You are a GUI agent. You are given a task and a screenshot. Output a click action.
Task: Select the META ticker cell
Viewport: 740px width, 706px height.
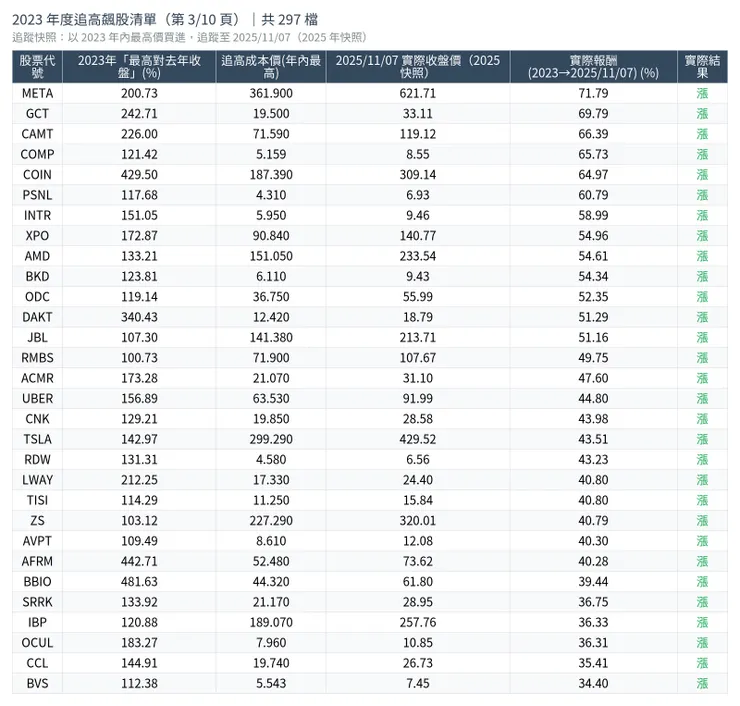pos(37,93)
